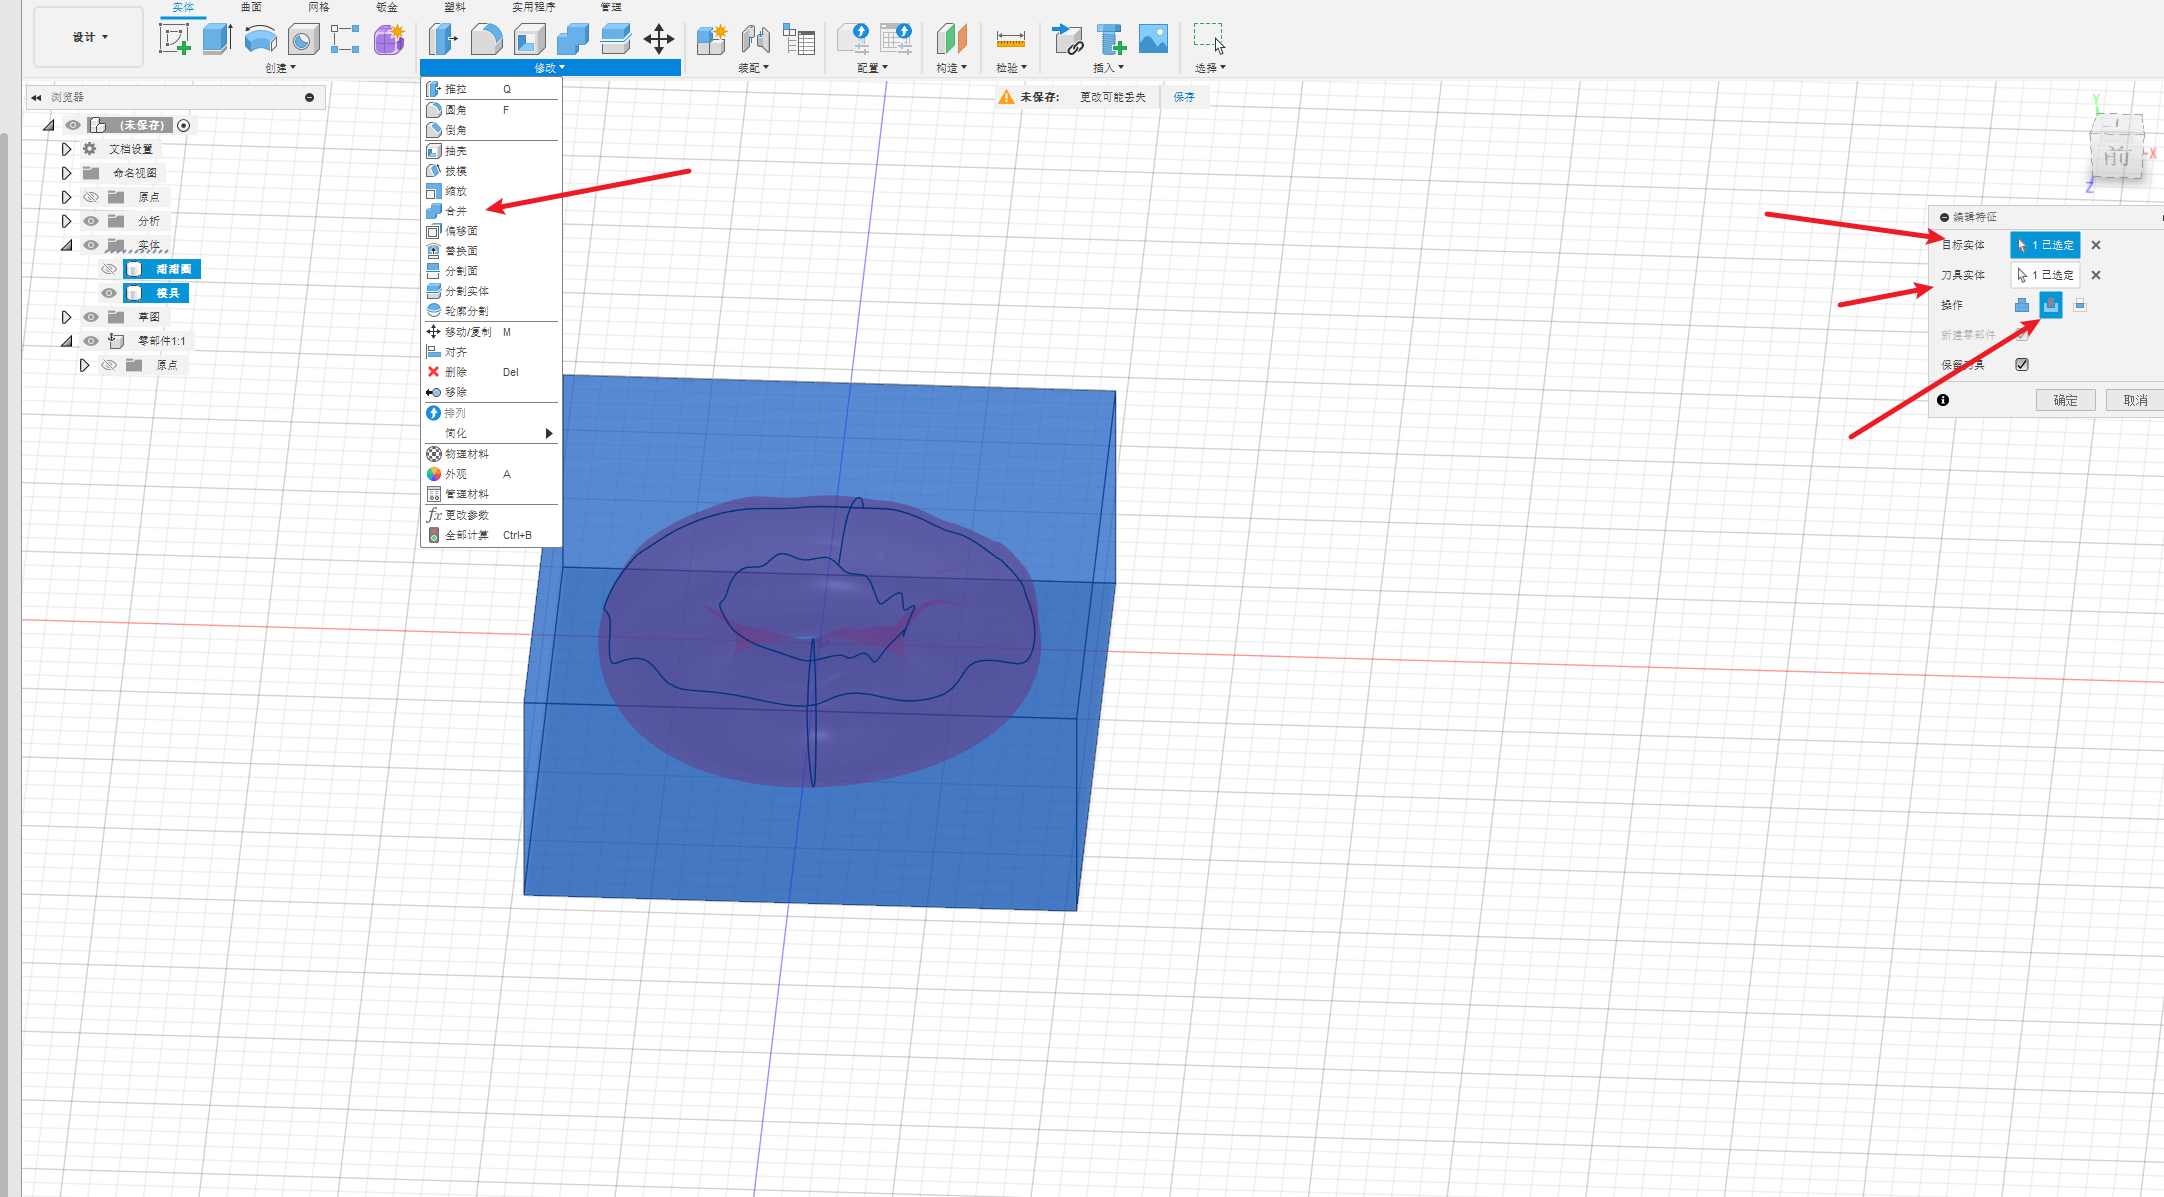Switch to the 曲面 tab
The width and height of the screenshot is (2164, 1197).
pos(250,7)
